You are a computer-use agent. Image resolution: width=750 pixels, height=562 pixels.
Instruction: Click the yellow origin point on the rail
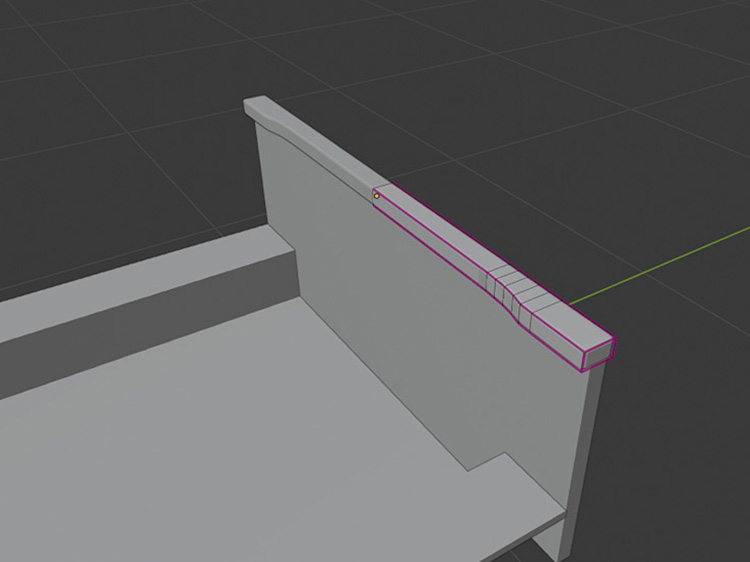[x=377, y=196]
